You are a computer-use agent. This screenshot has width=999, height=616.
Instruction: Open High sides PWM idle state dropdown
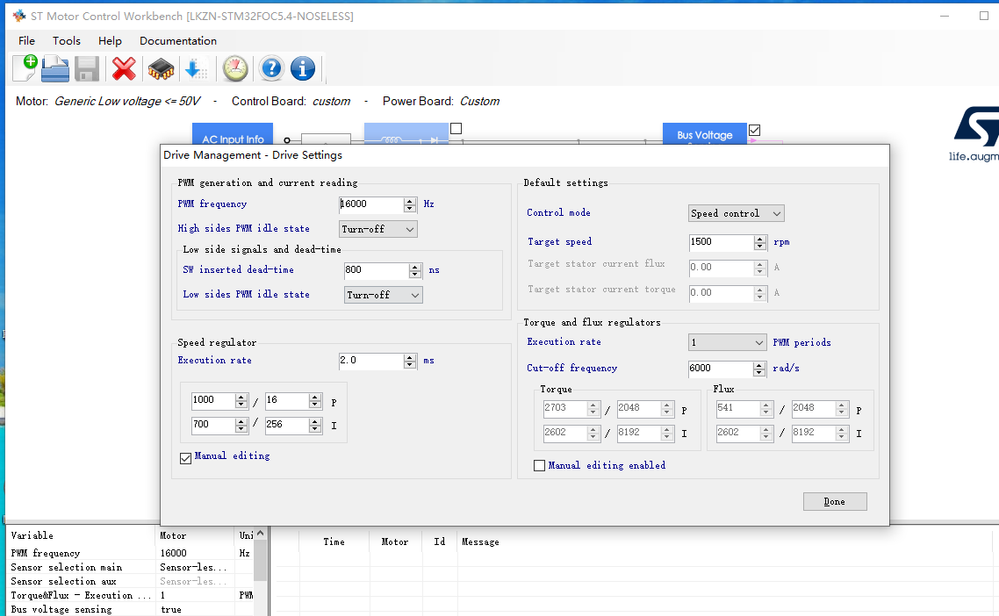pos(378,229)
